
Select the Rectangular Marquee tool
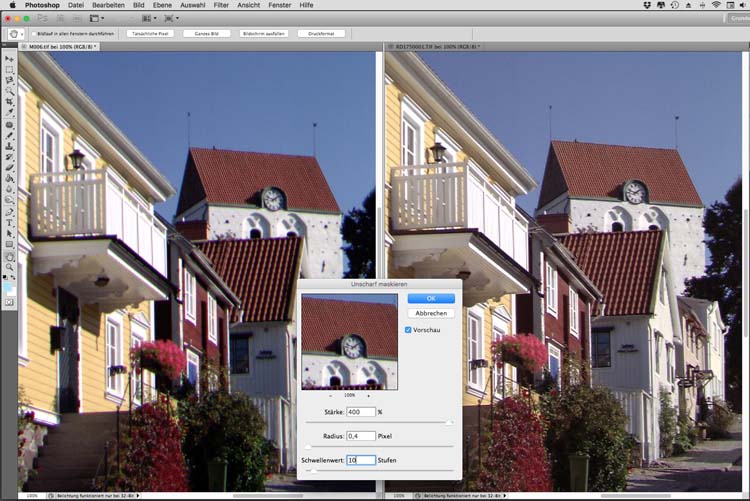click(10, 70)
